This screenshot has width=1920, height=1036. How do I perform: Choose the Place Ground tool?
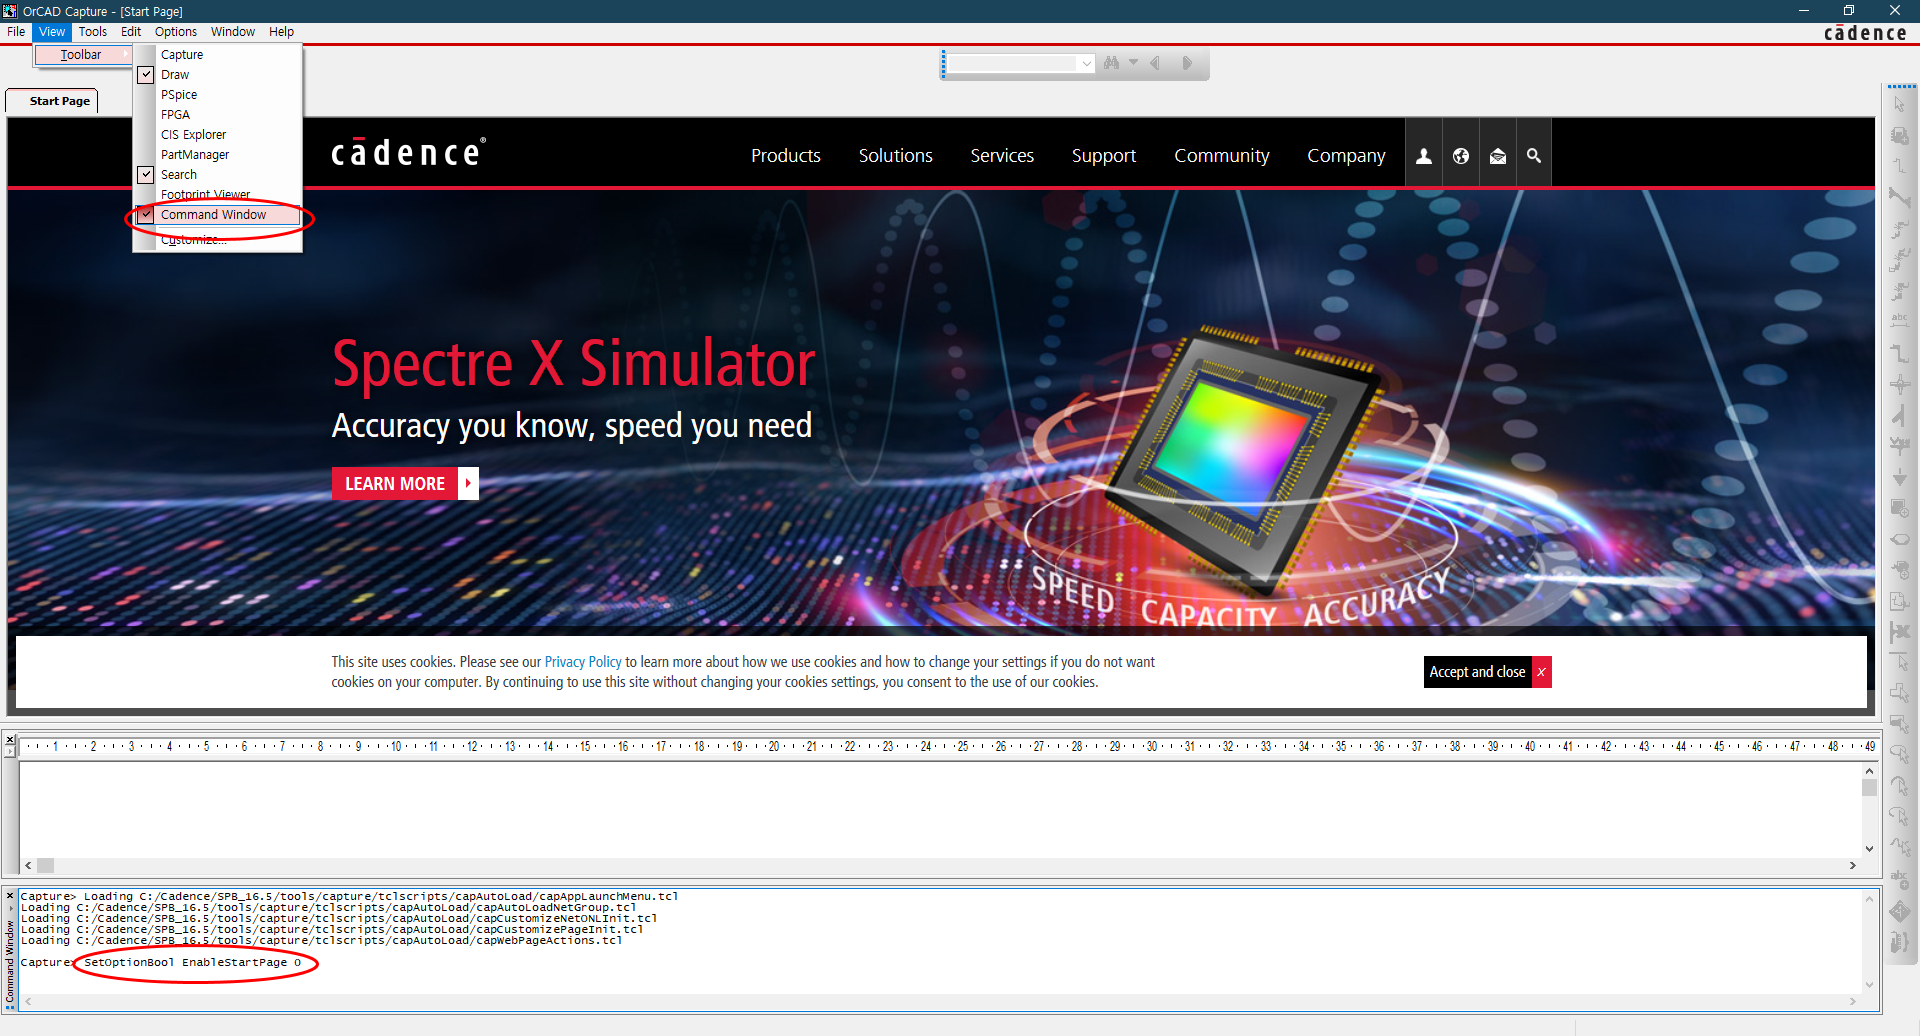(x=1899, y=476)
